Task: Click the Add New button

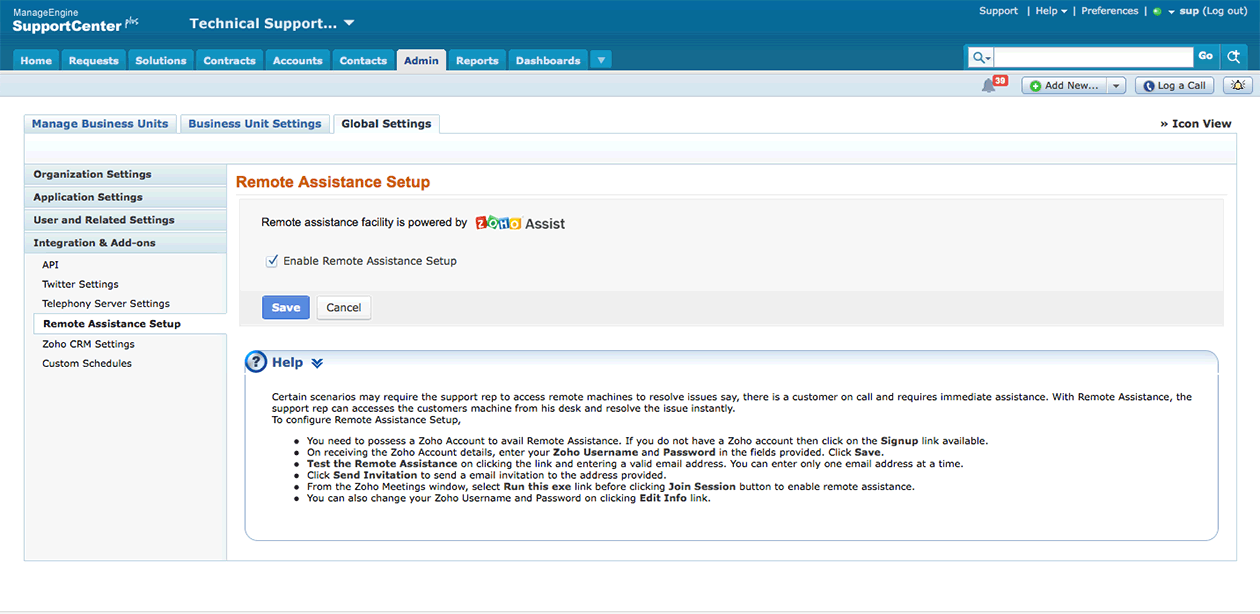Action: pos(1065,86)
